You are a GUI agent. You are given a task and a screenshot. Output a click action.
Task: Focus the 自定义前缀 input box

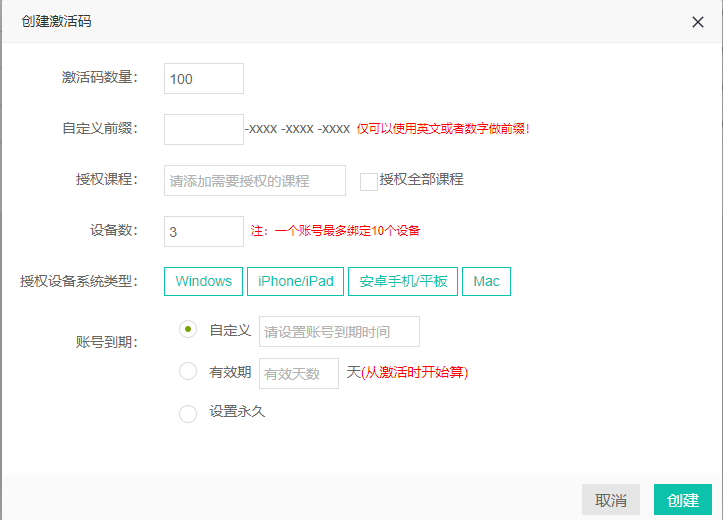coord(204,129)
